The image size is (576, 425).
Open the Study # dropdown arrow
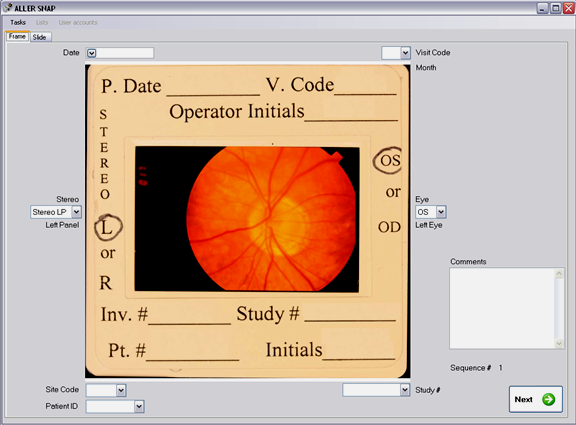click(x=405, y=390)
